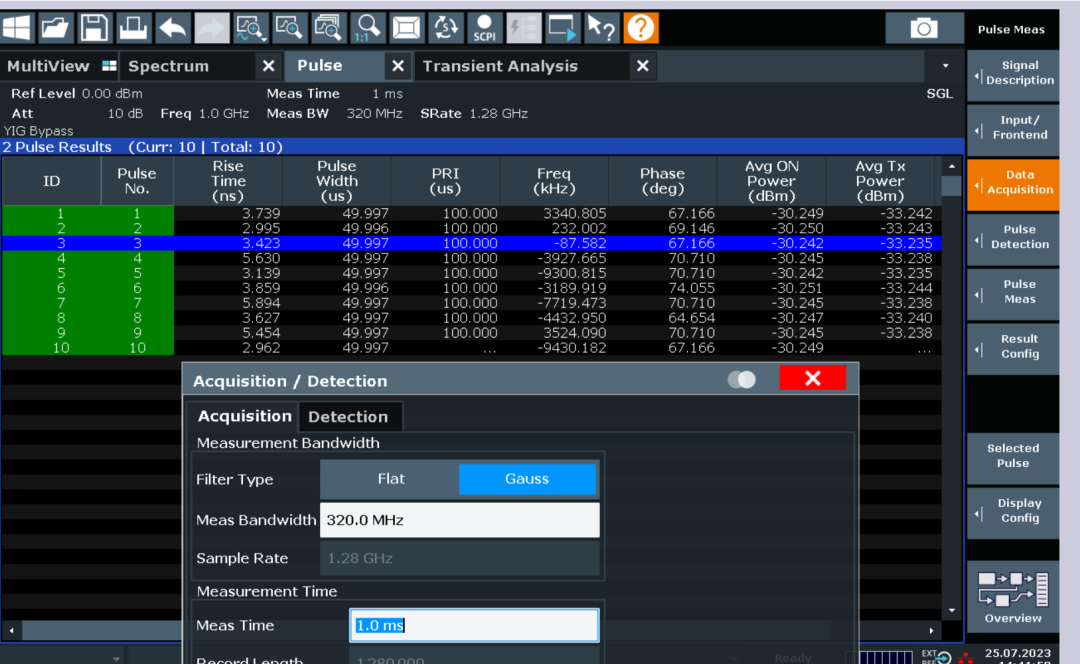Close the Transient Analysis tab

coord(643,66)
